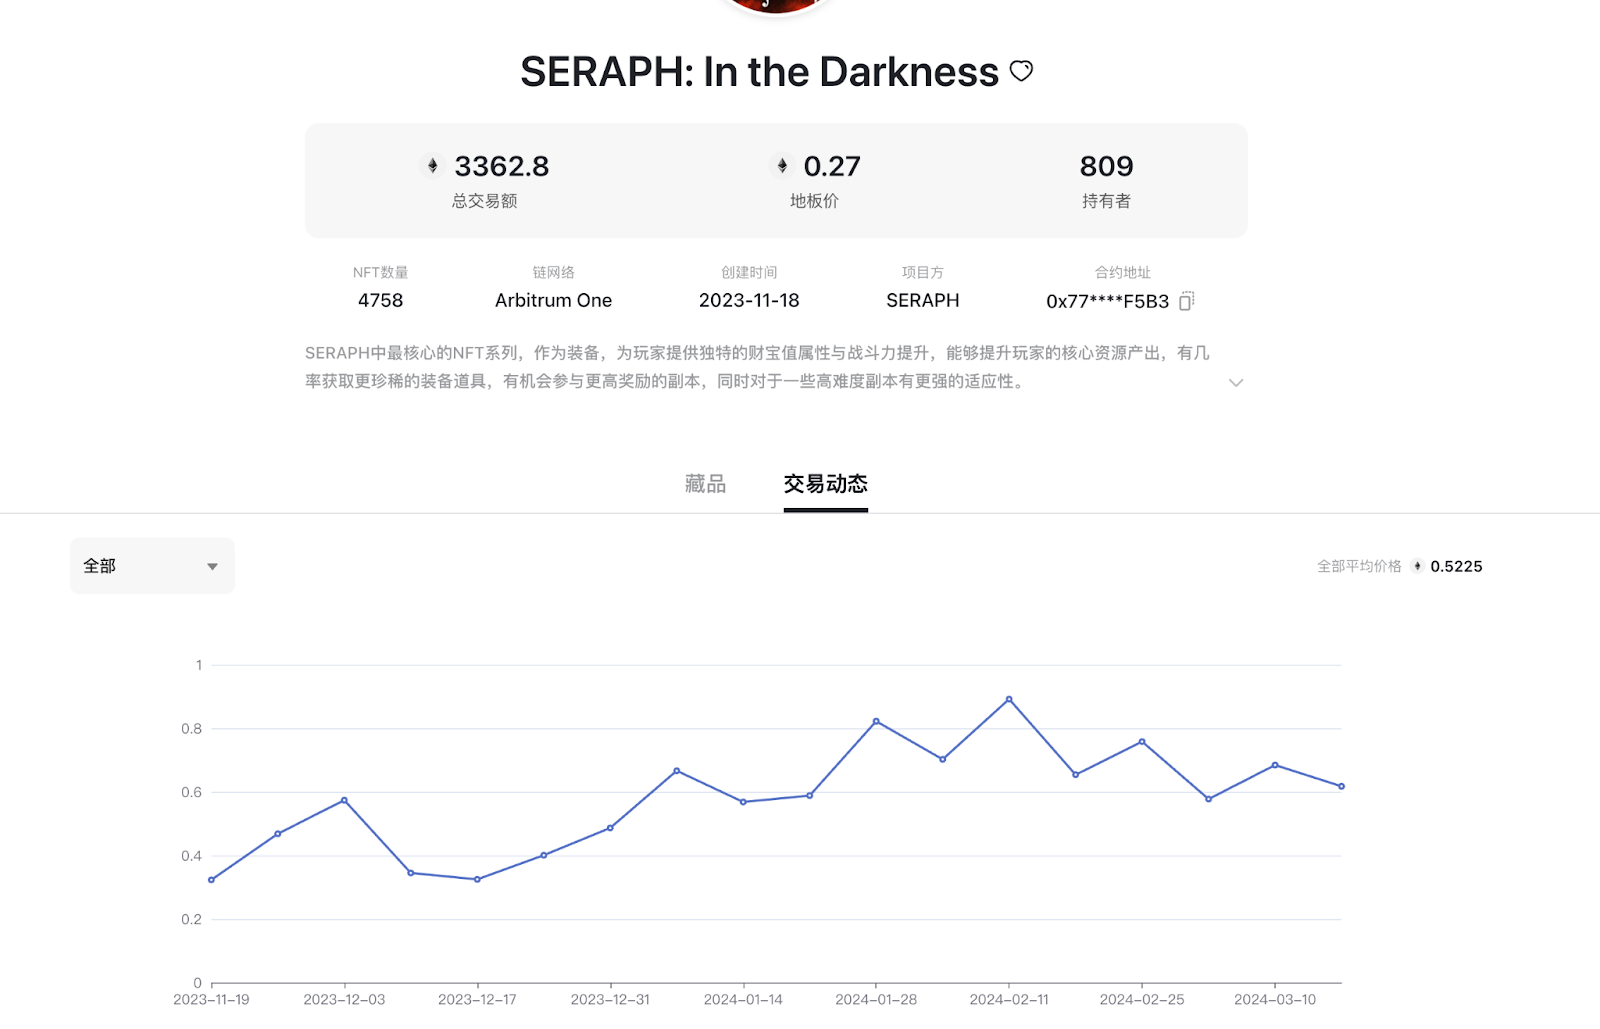
Task: Click the NFT数量 label
Action: (380, 272)
